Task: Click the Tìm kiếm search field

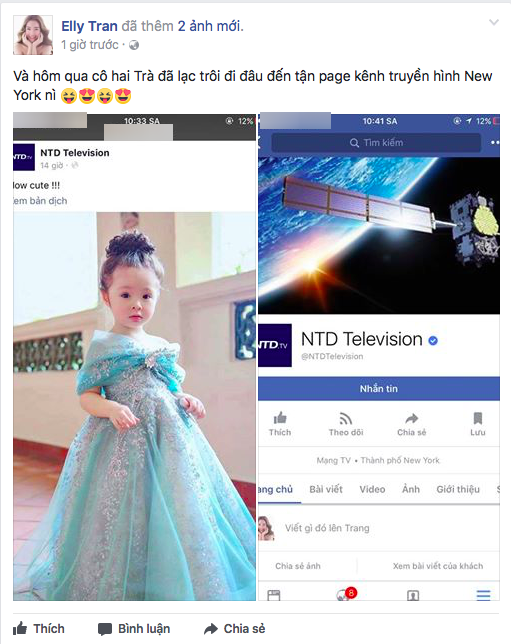Action: [x=376, y=143]
